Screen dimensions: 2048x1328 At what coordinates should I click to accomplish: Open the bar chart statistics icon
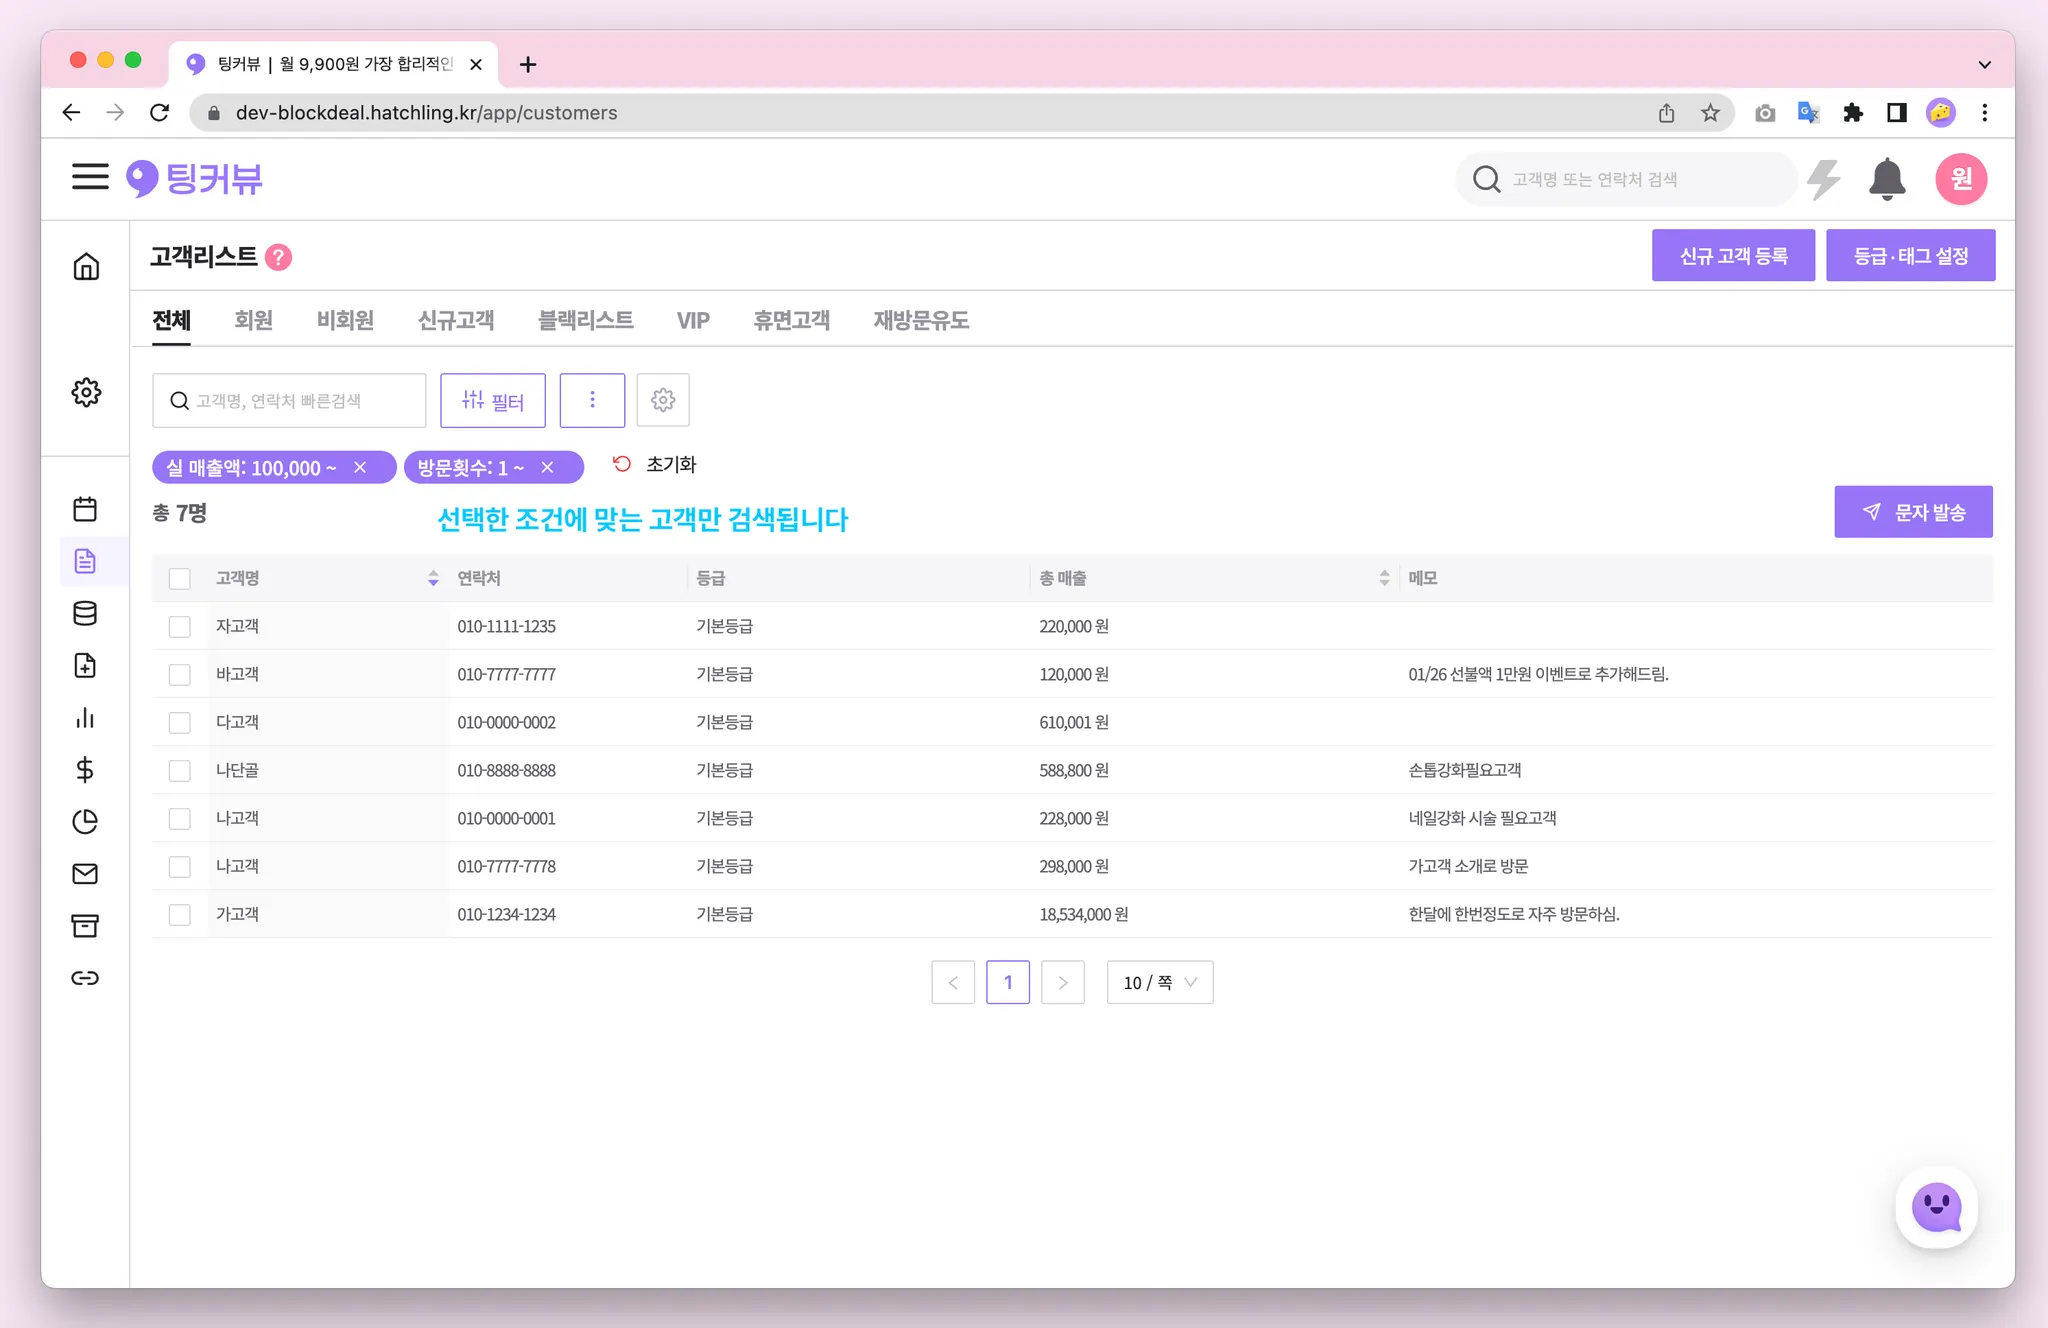(x=85, y=718)
